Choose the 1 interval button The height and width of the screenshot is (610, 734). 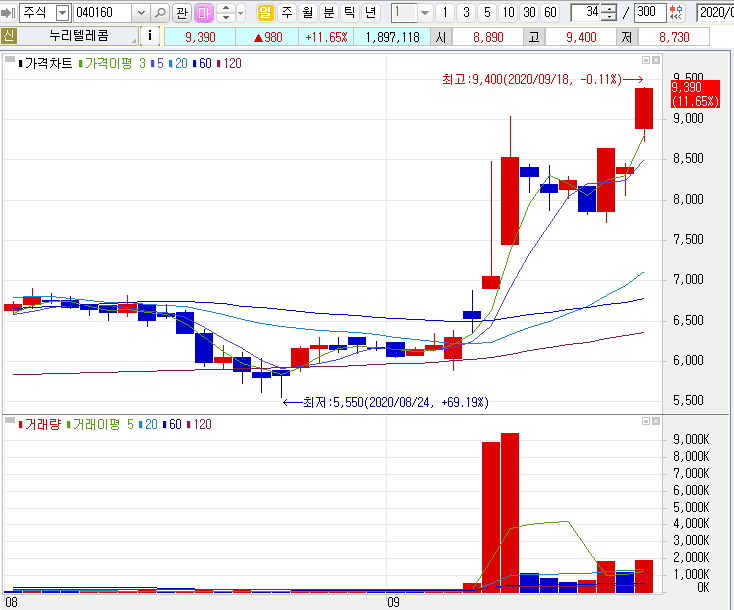tap(445, 13)
